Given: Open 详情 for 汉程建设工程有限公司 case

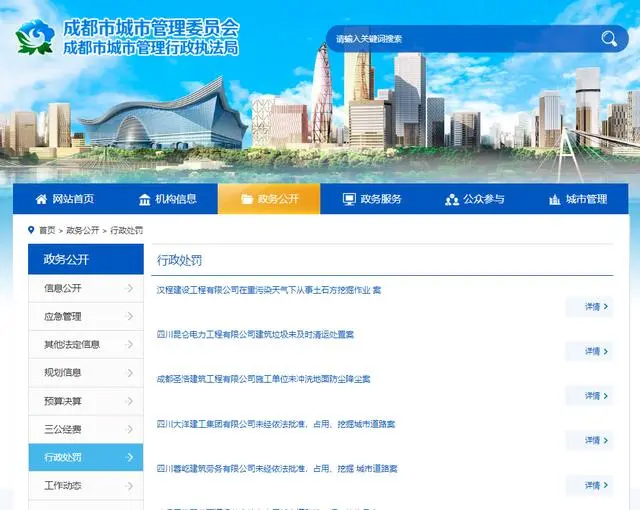Looking at the screenshot, I should 596,307.
